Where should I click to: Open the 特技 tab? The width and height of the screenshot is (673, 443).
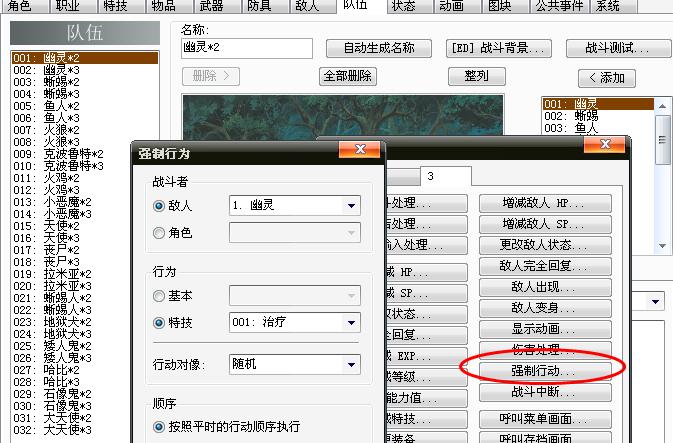(x=119, y=6)
